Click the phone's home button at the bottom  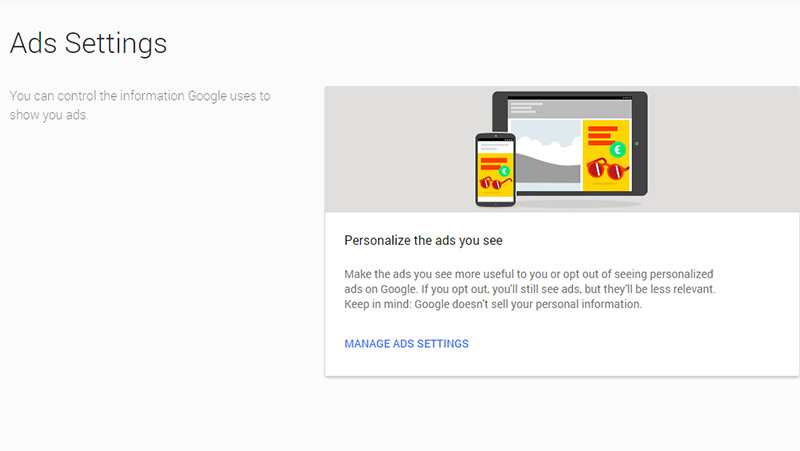[495, 204]
